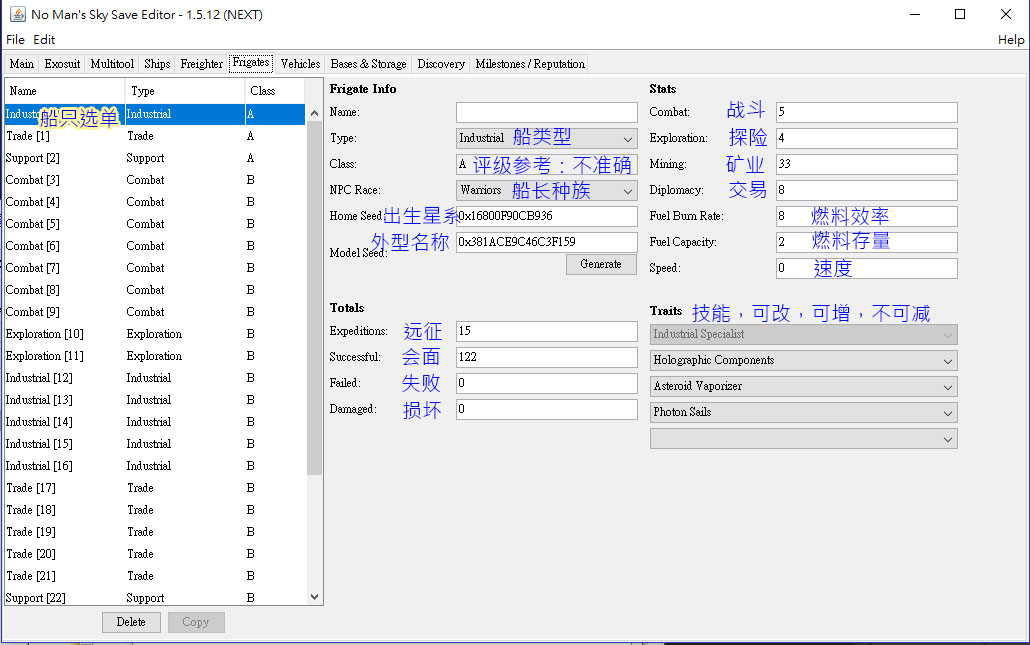Open the Help menu
Viewport: 1030px width, 645px height.
coord(1011,40)
